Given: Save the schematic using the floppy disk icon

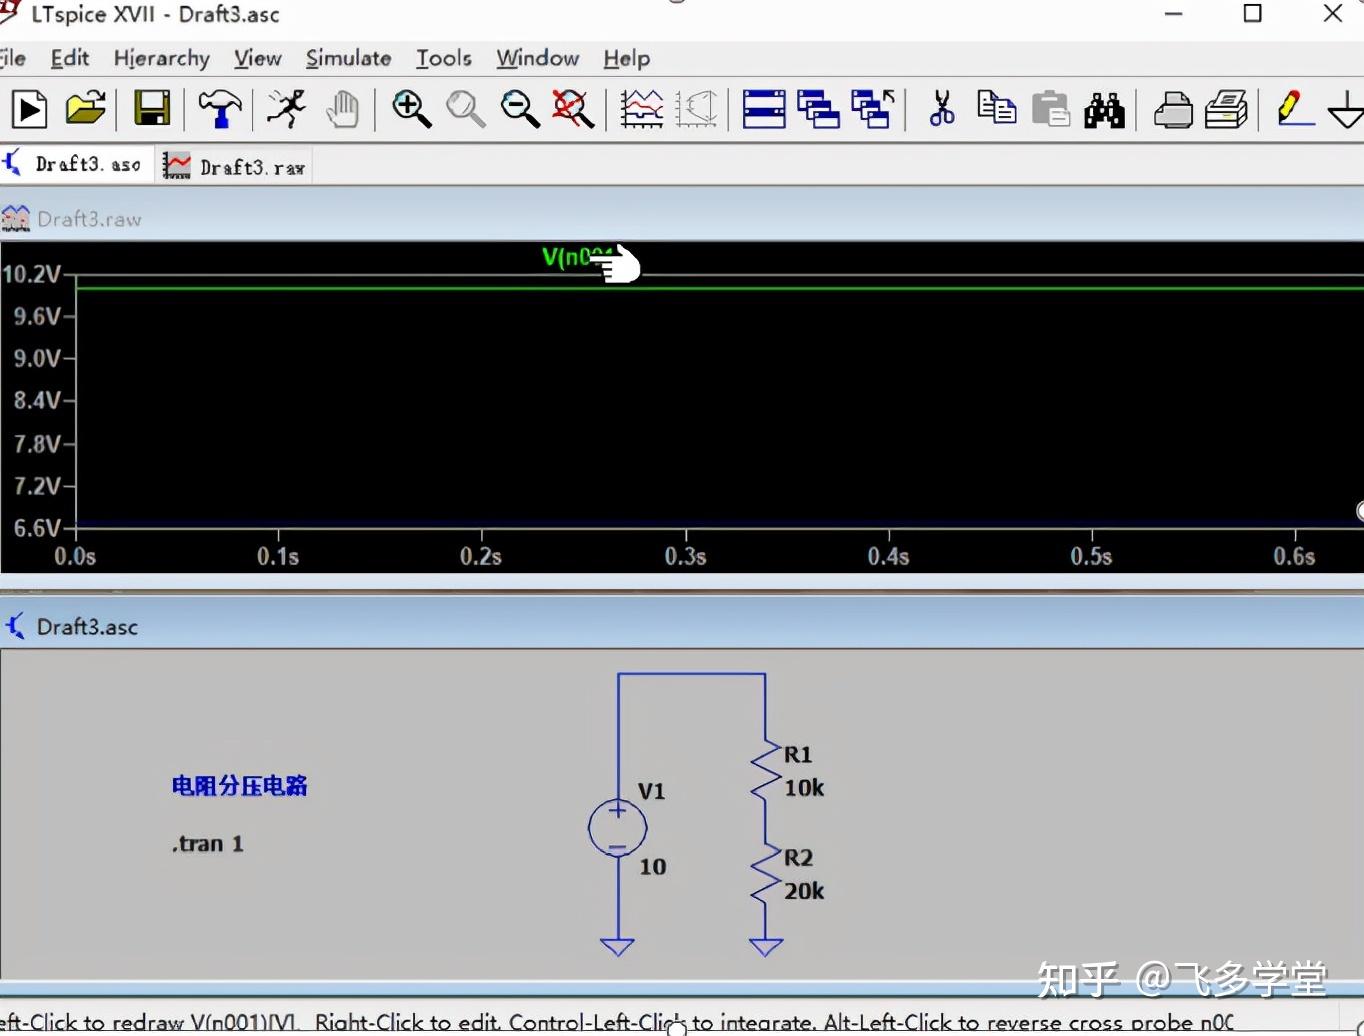Looking at the screenshot, I should pos(151,109).
